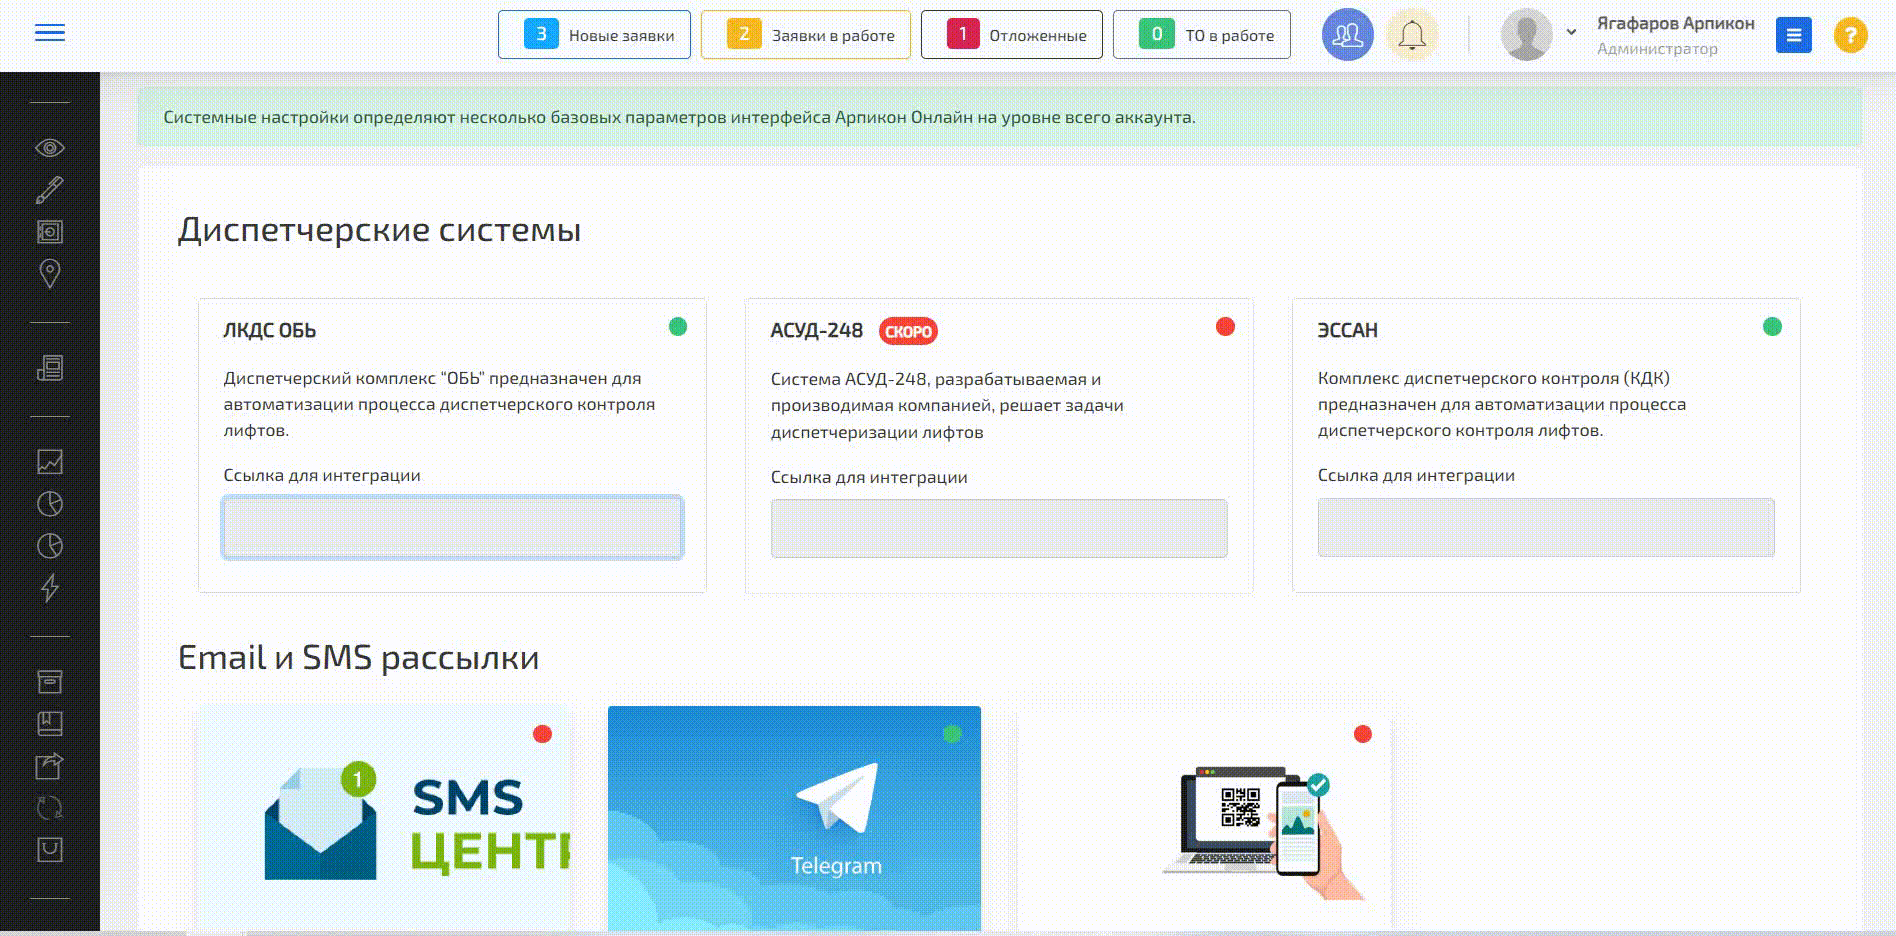Open the line chart reports icon
Viewport: 1896px width, 936px height.
click(x=49, y=461)
